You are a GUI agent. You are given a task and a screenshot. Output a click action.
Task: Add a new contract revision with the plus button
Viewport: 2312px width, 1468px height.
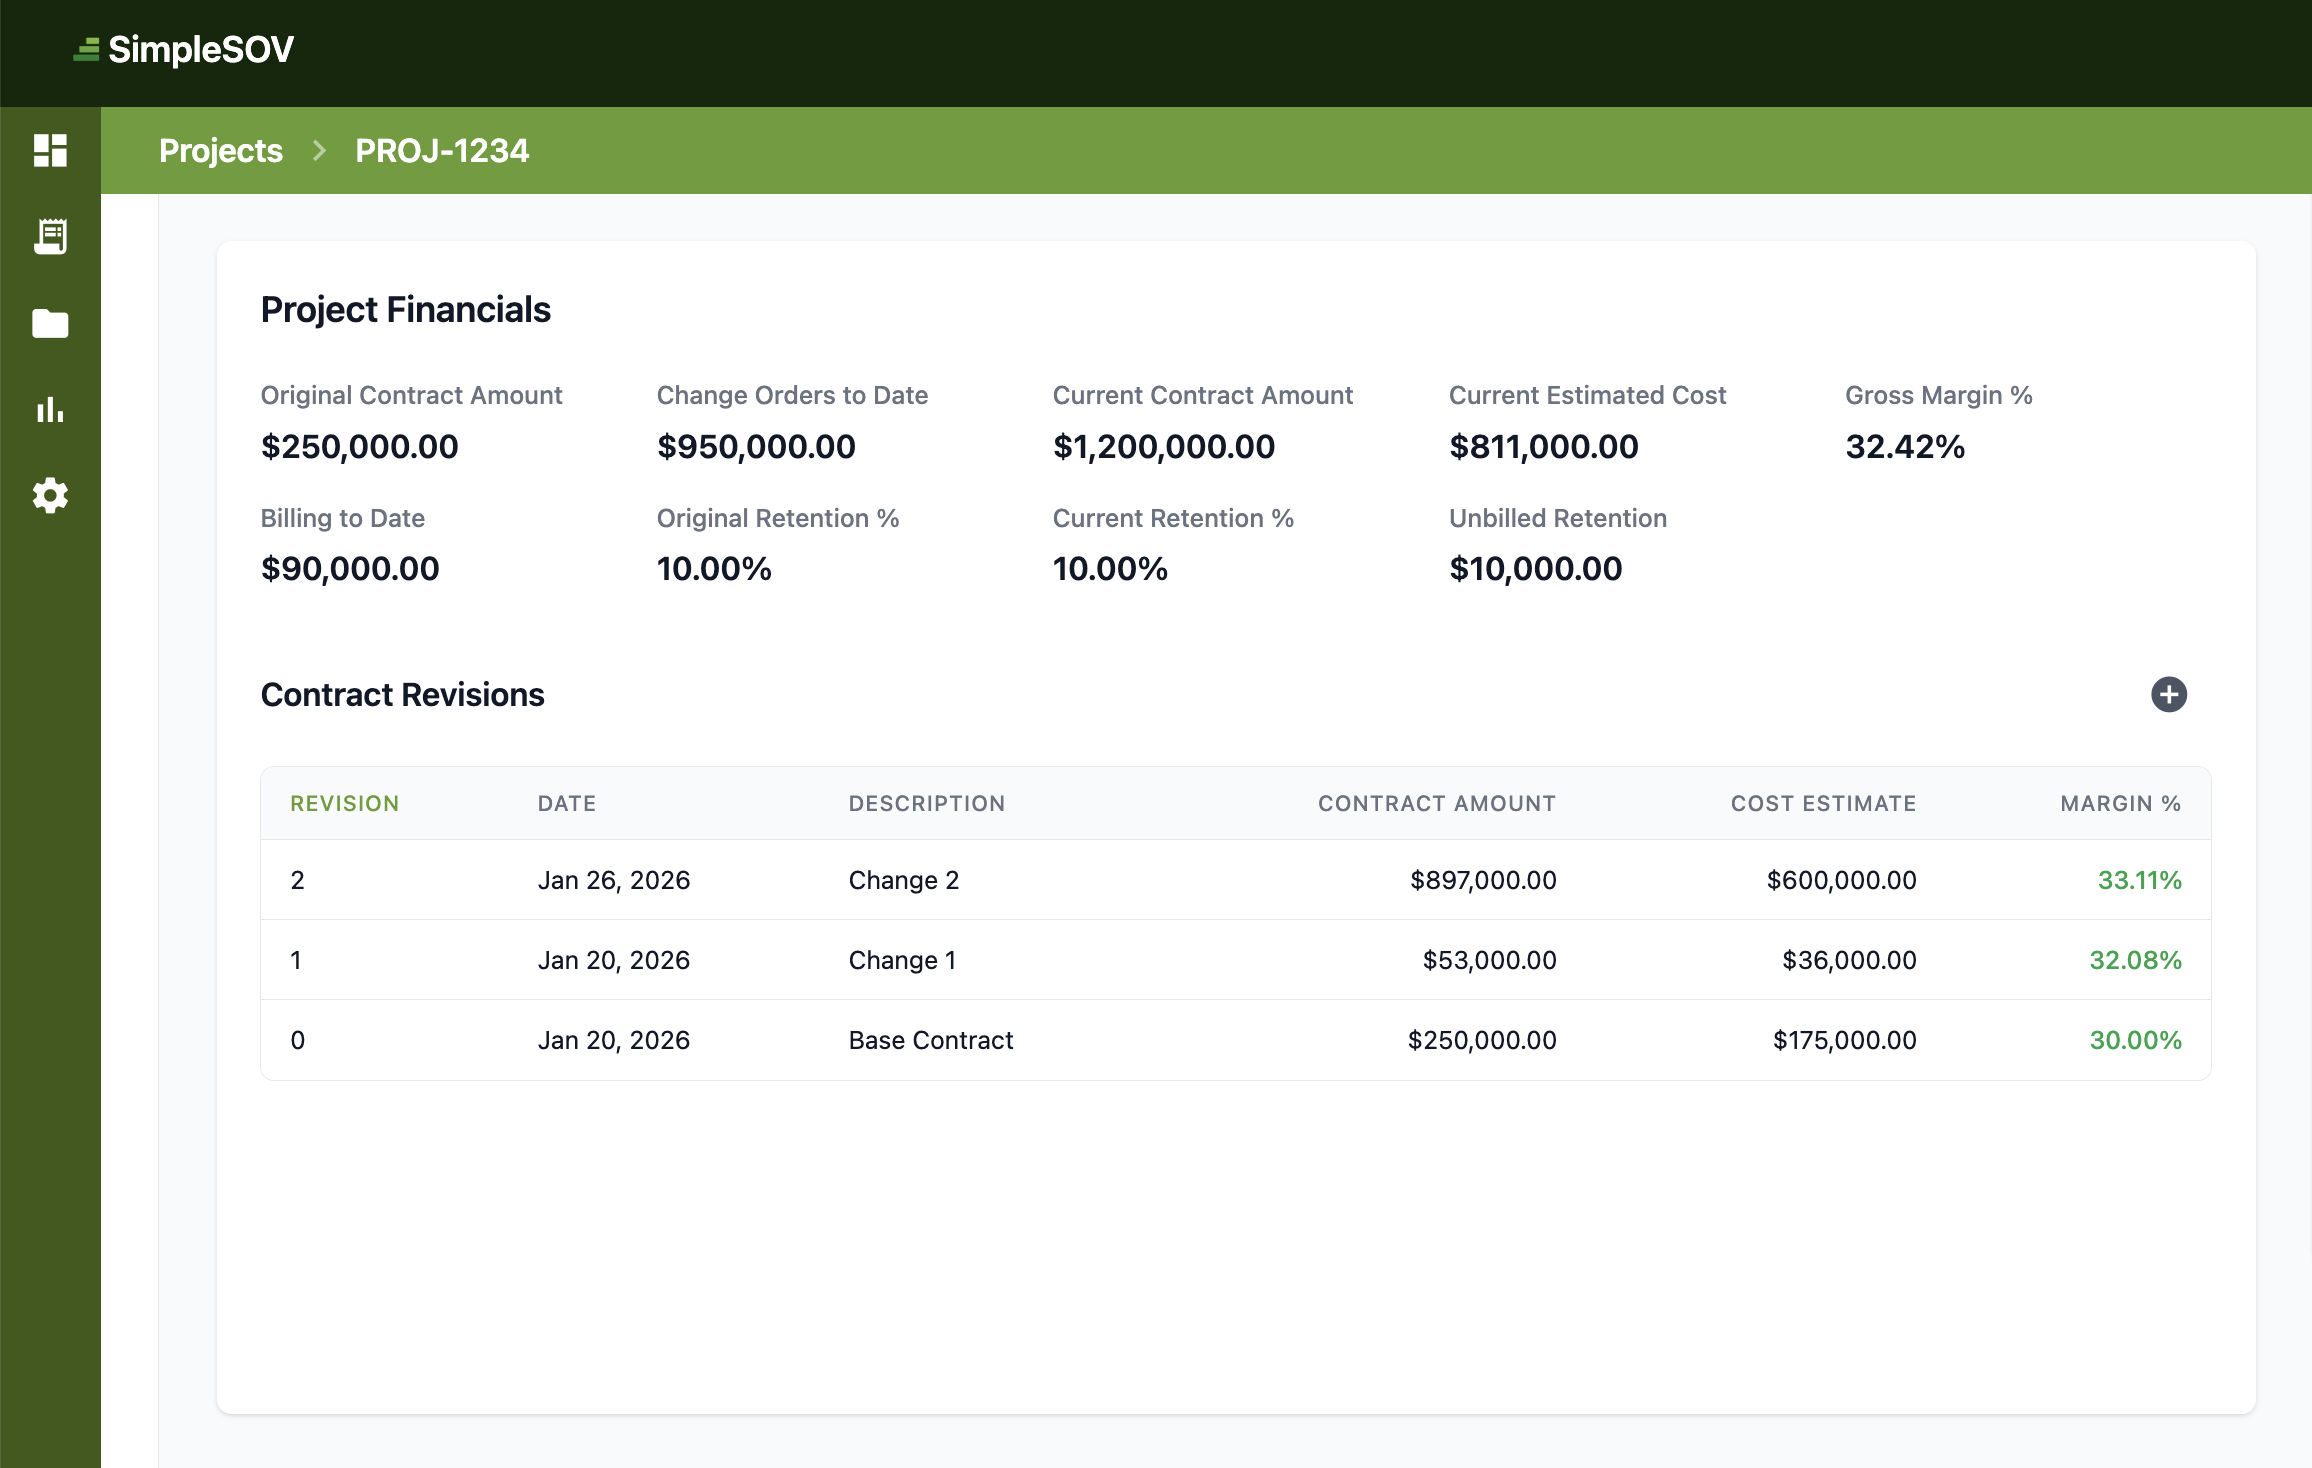pos(2169,694)
